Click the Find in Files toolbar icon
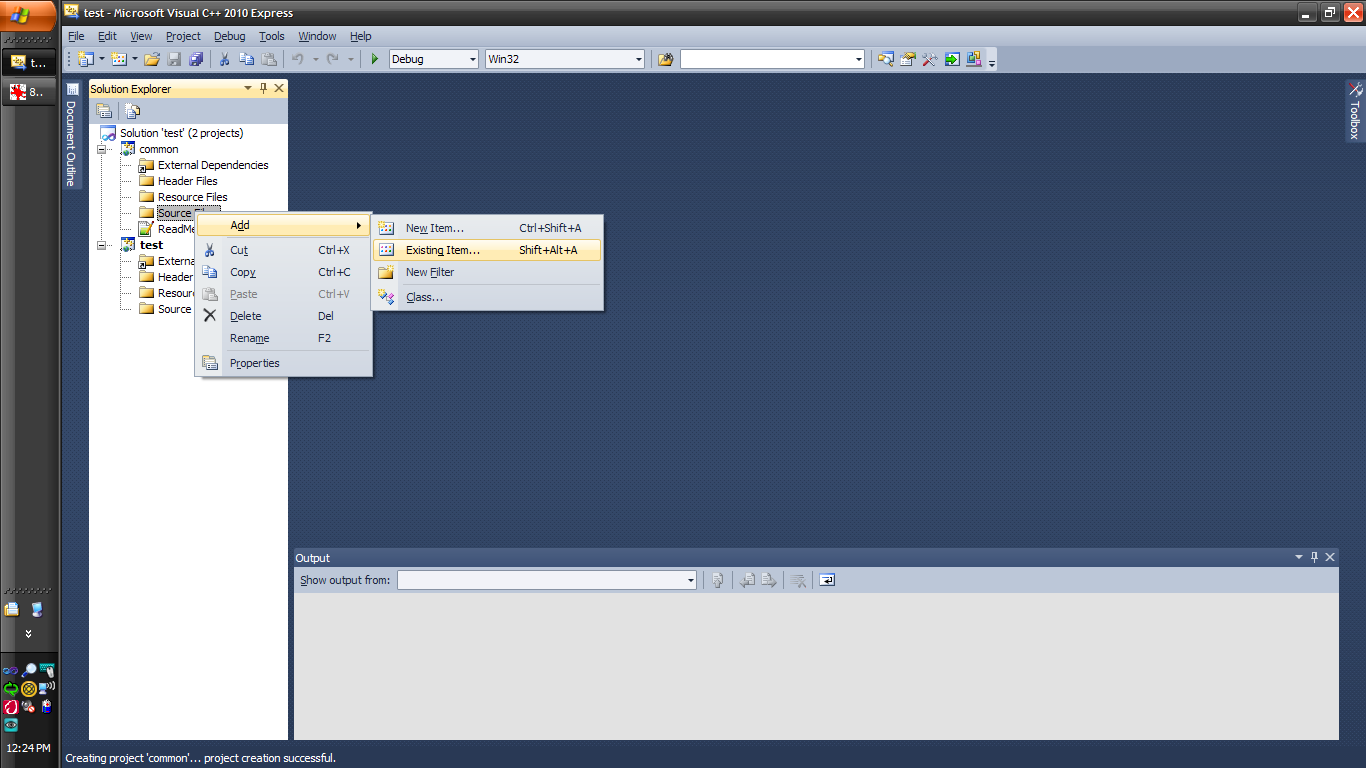Screen dimensions: 1366x768 pos(665,59)
